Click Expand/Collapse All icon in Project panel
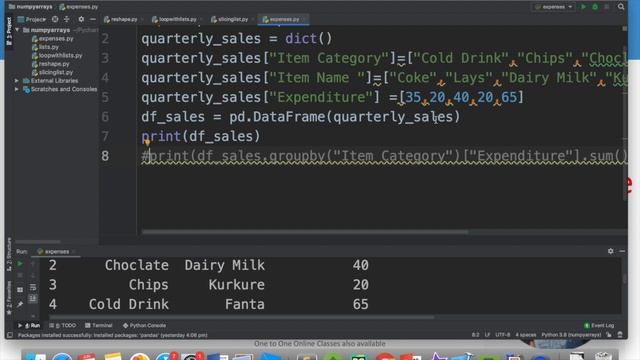Viewport: 640px width, 360px height. (67, 19)
